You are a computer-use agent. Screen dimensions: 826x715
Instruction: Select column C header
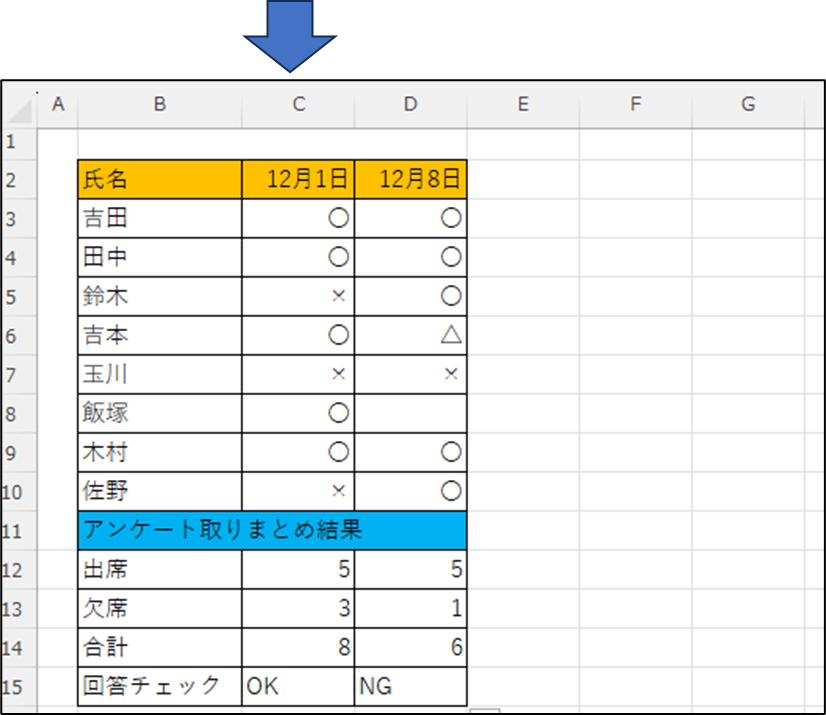[x=298, y=104]
